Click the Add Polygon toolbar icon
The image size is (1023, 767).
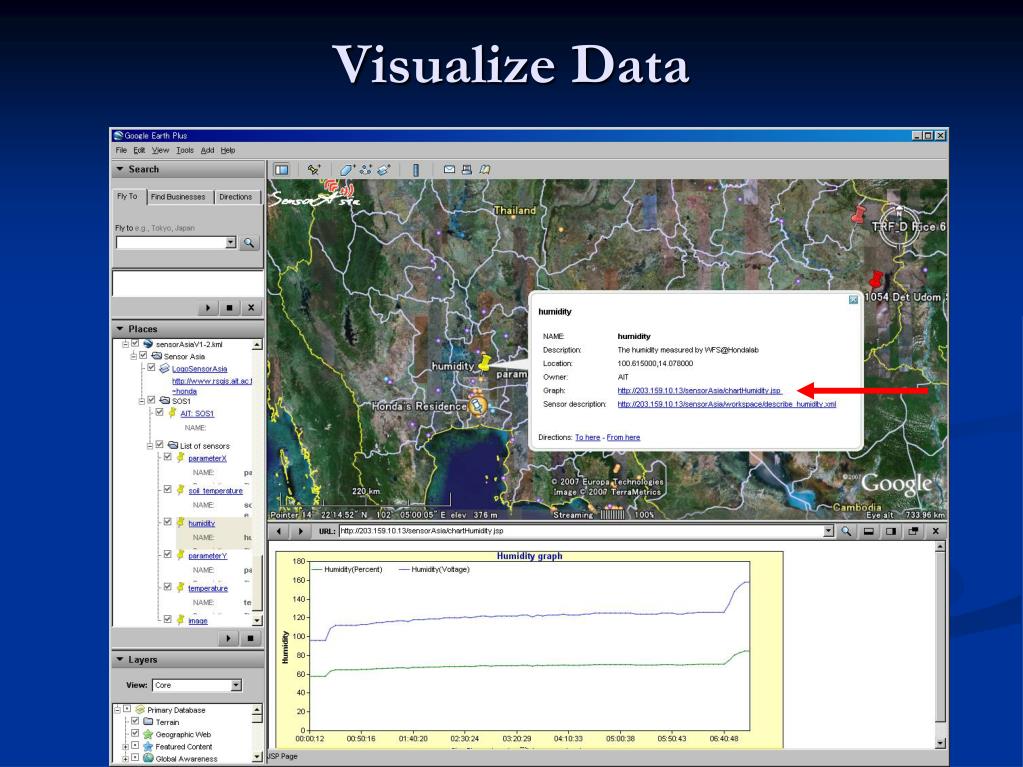pos(346,170)
